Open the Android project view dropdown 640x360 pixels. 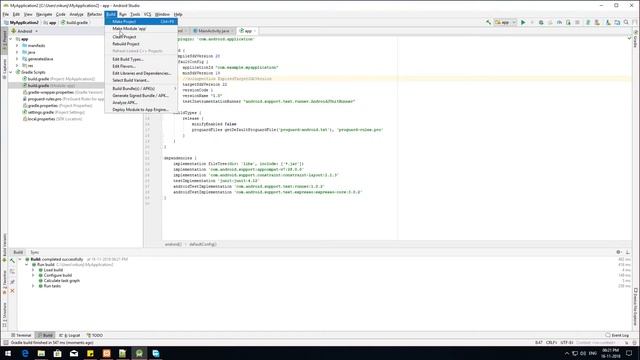(x=24, y=31)
